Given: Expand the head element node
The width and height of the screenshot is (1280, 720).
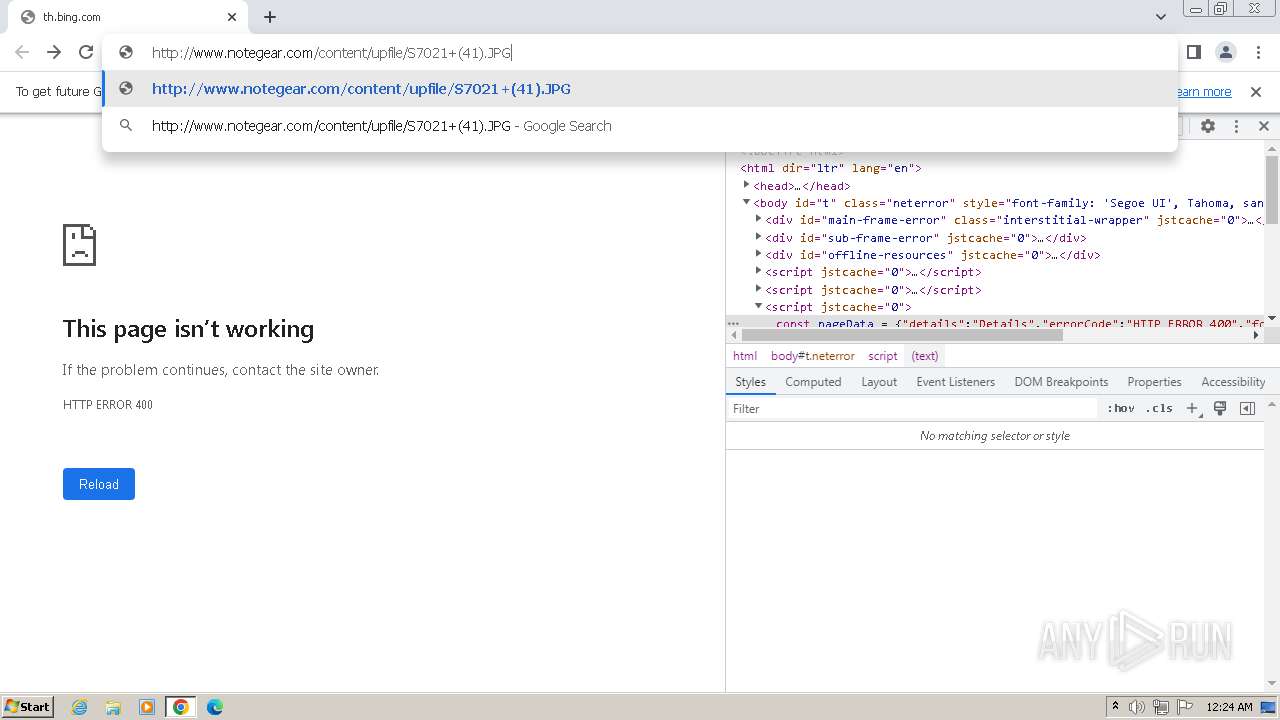Looking at the screenshot, I should (747, 185).
